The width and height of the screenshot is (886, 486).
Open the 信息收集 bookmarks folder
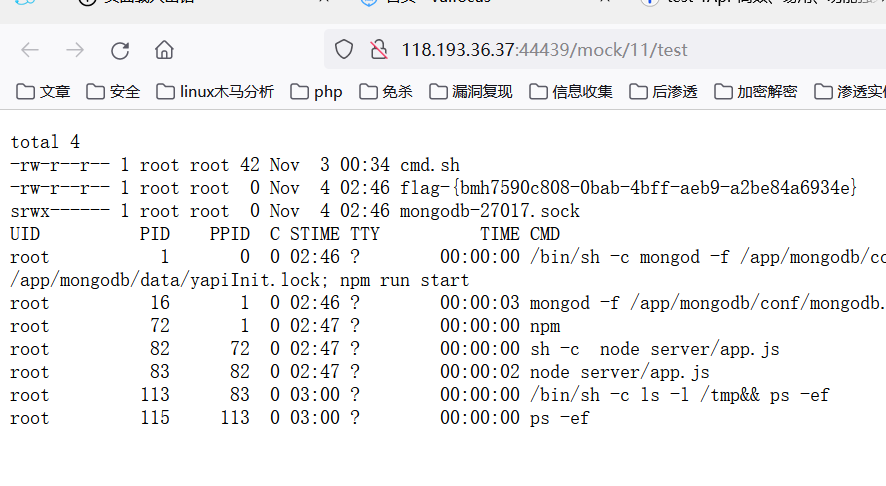(x=571, y=92)
